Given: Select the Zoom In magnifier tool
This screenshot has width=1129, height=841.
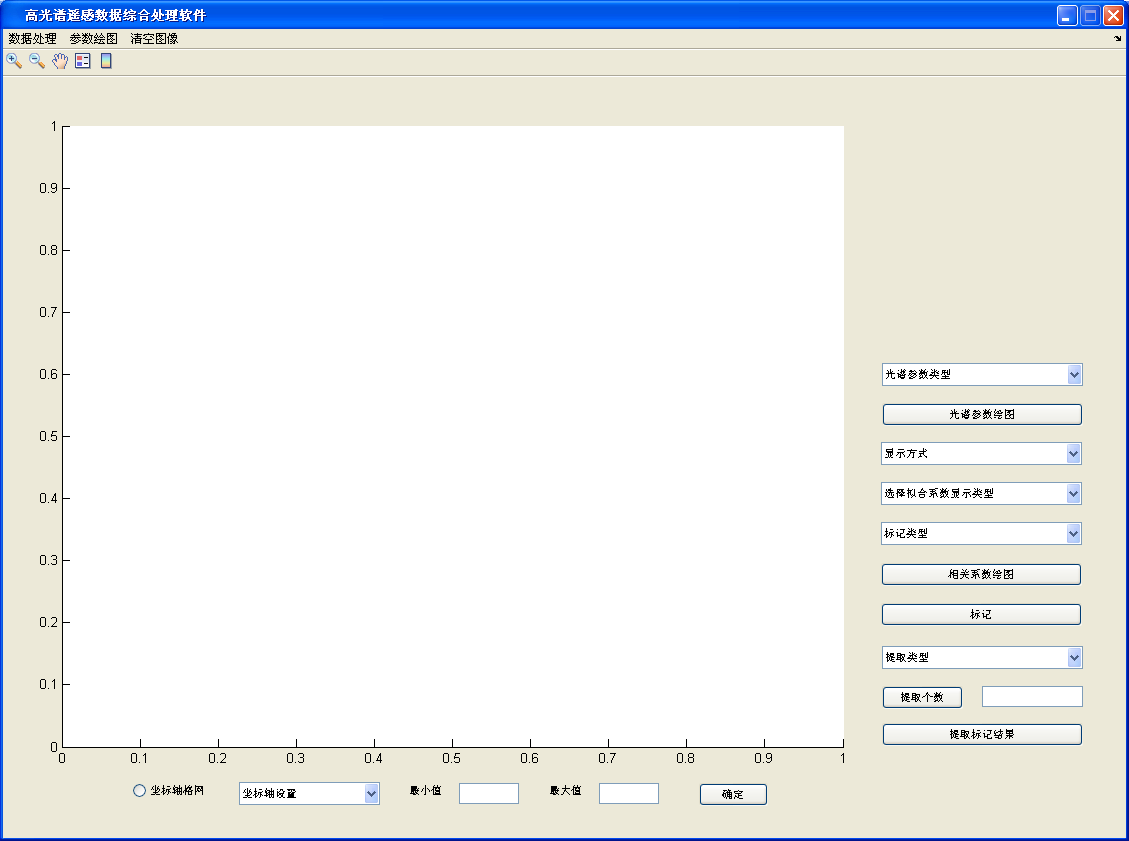Looking at the screenshot, I should tap(14, 61).
